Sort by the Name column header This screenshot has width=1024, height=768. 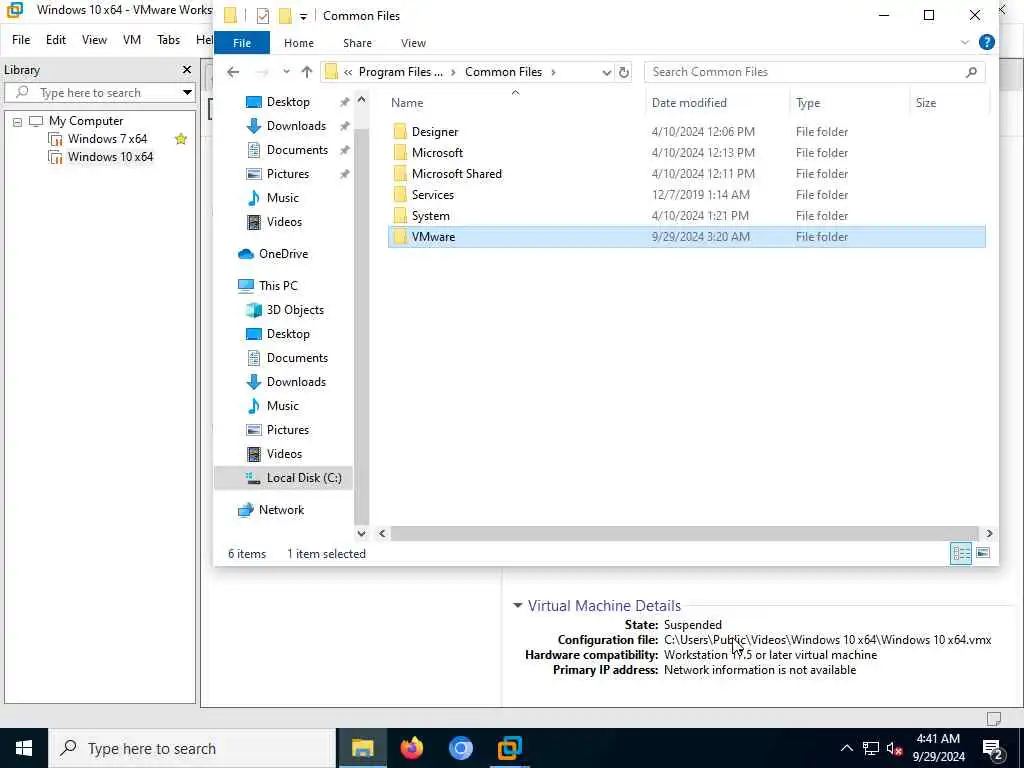[x=516, y=103]
